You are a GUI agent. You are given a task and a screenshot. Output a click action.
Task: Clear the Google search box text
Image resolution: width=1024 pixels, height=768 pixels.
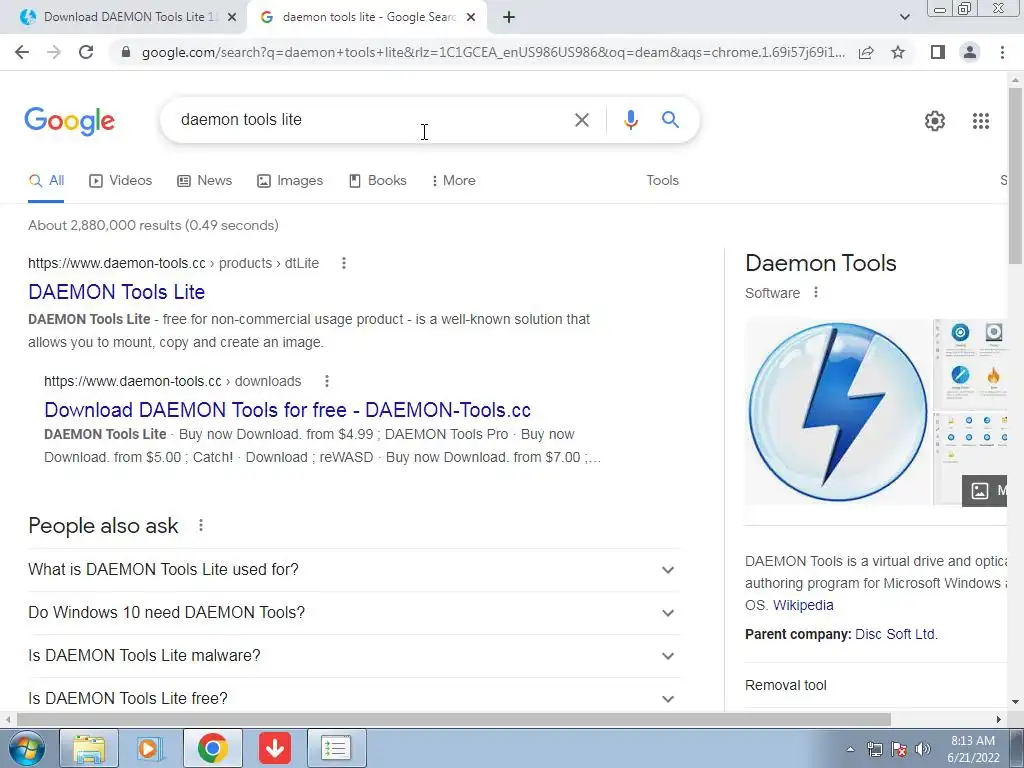tap(581, 120)
